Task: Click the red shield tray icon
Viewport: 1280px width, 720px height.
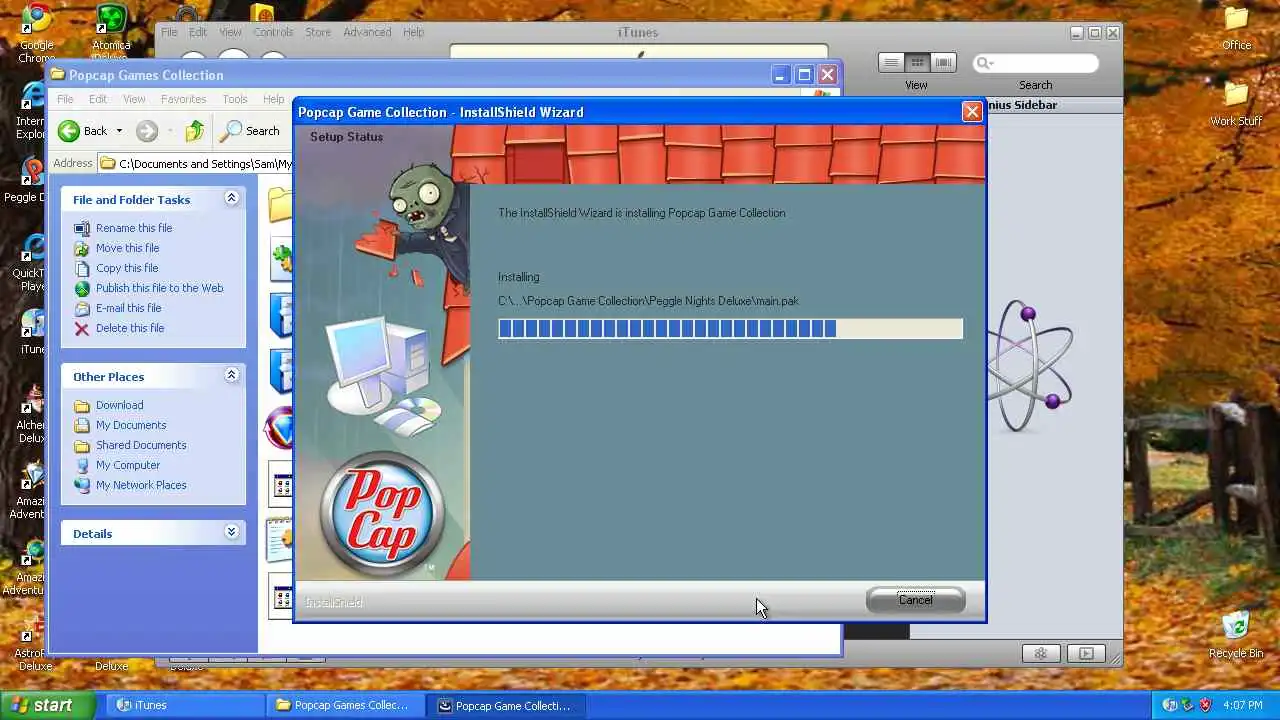Action: pos(1206,705)
